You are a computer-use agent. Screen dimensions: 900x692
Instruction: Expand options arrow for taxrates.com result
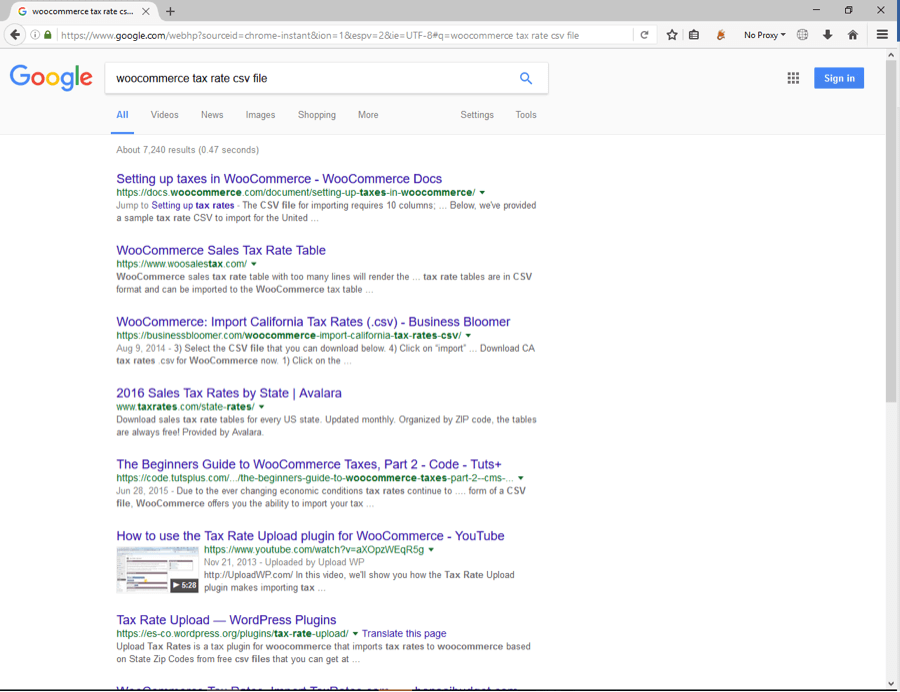[x=262, y=407]
